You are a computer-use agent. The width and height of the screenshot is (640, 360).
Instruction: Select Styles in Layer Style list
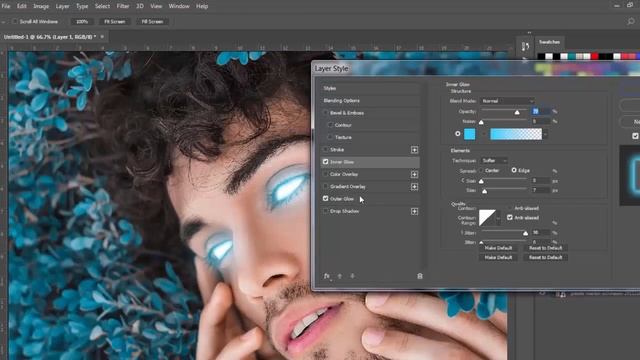click(x=370, y=88)
